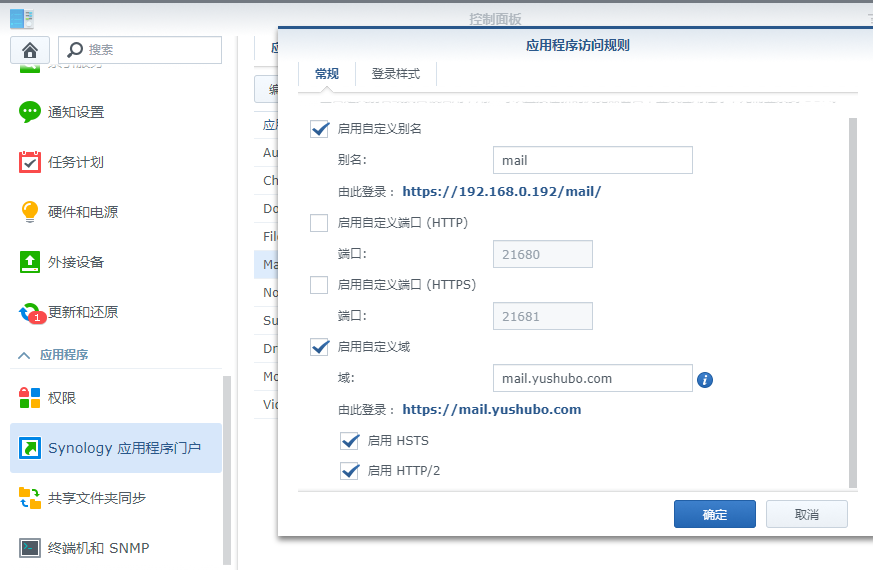Open 通知设置 with the green chat icon

pyautogui.click(x=30, y=112)
